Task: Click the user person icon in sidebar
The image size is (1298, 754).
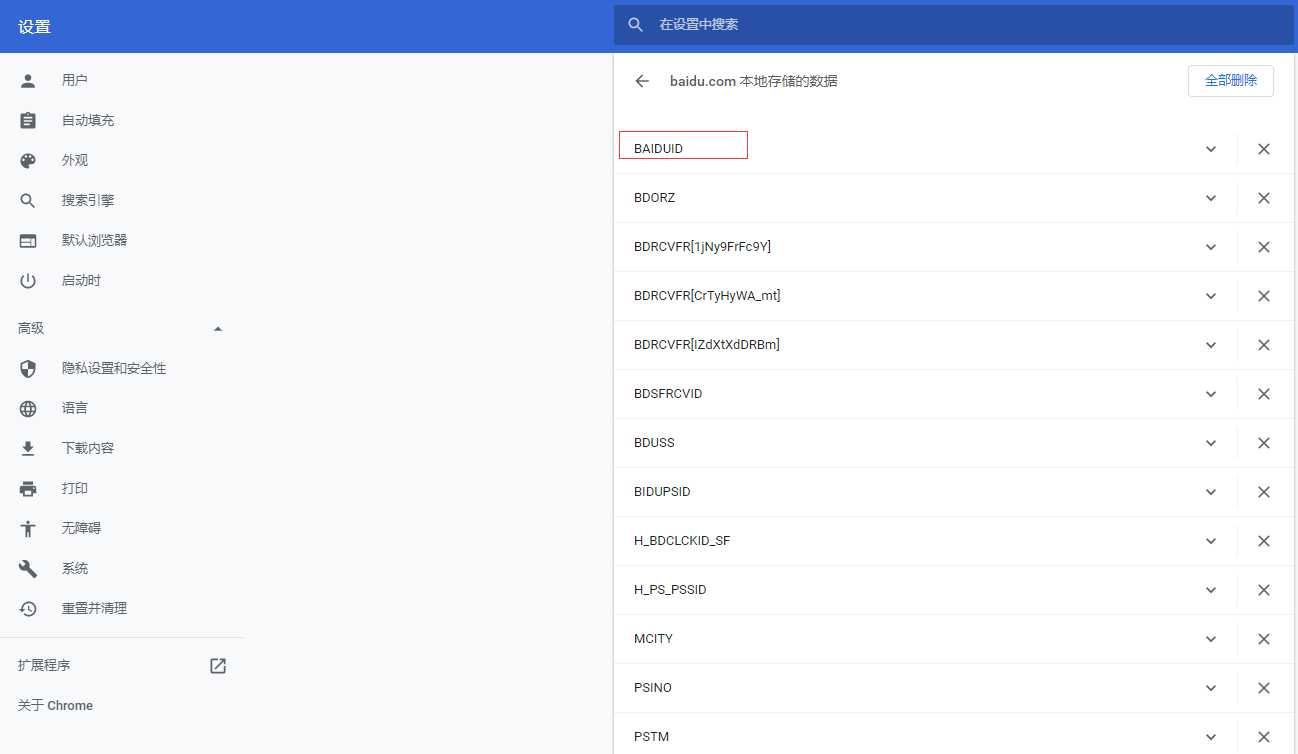Action: (28, 80)
